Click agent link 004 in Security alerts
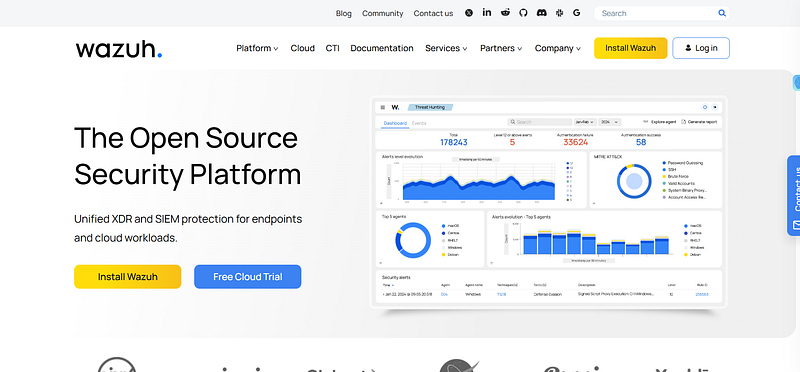The width and height of the screenshot is (800, 372). click(444, 294)
